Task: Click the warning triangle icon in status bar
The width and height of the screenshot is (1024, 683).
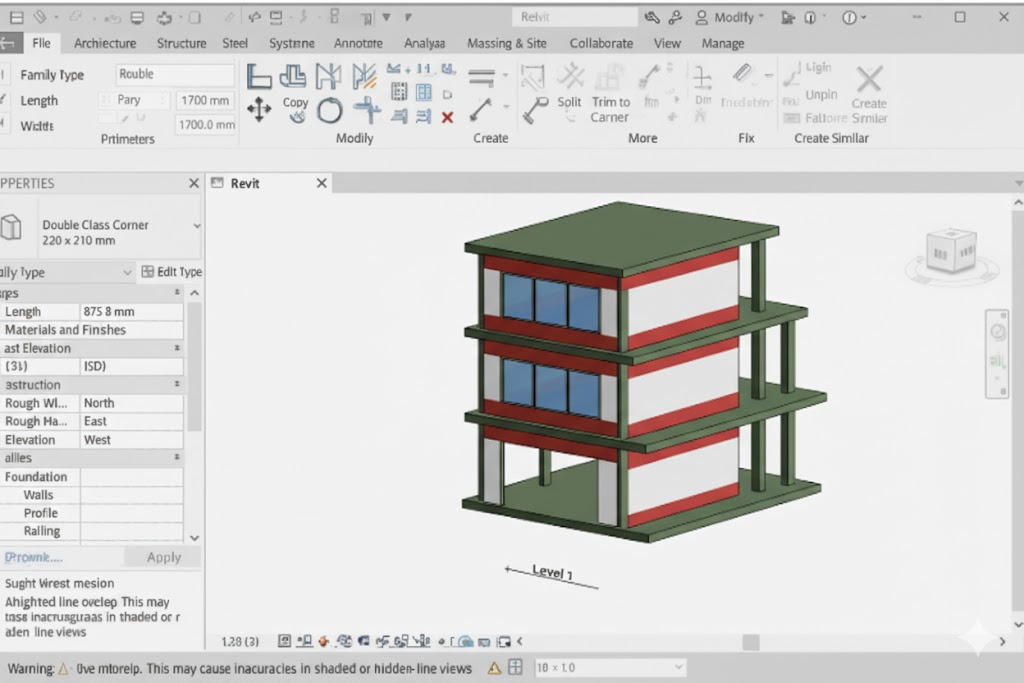Action: pyautogui.click(x=493, y=668)
